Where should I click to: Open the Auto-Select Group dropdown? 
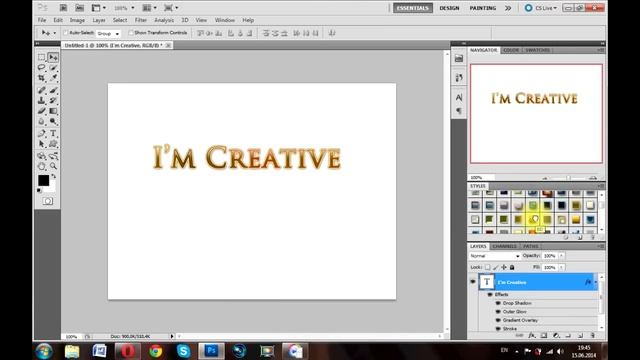[108, 33]
